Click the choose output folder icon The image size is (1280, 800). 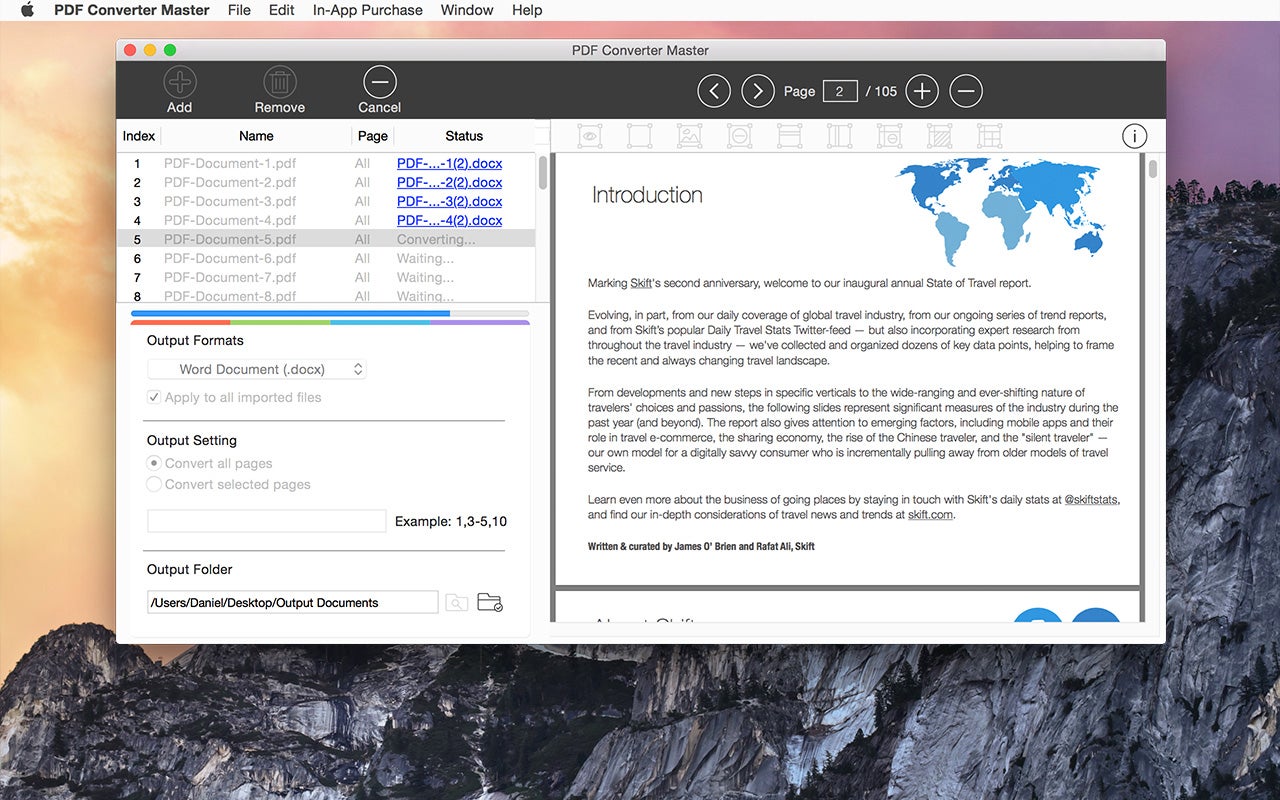(x=490, y=602)
